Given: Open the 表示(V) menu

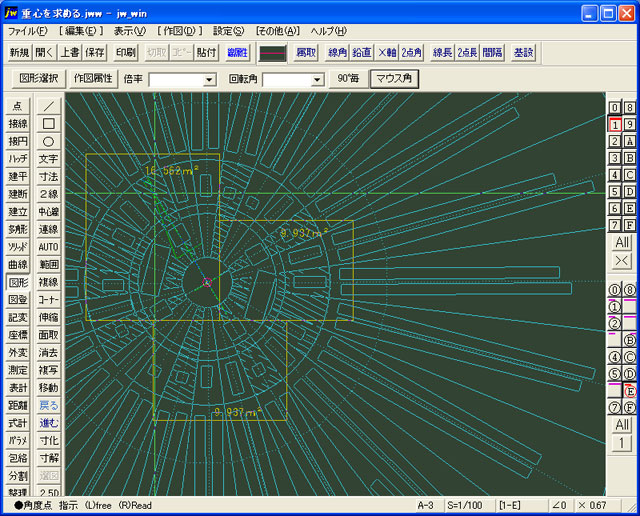Looking at the screenshot, I should (x=129, y=31).
